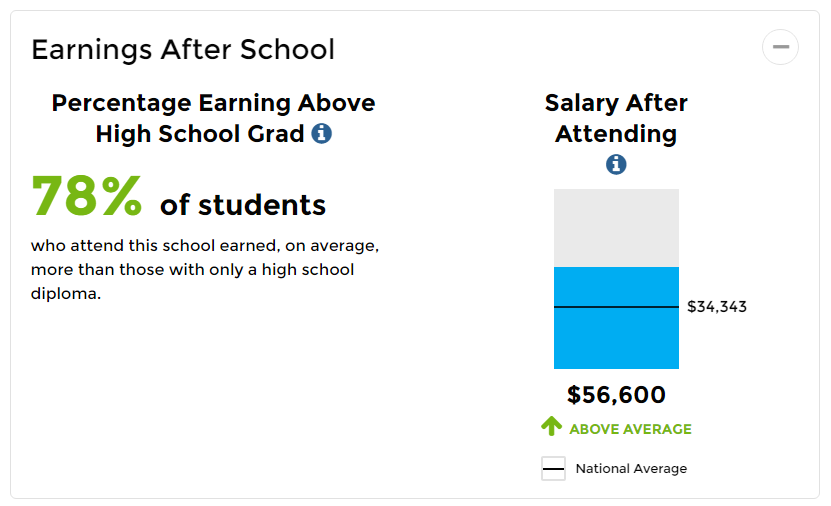Click the 'Percentage Earning Above' heading line
Screen dimensions: 831x506
pos(213,103)
